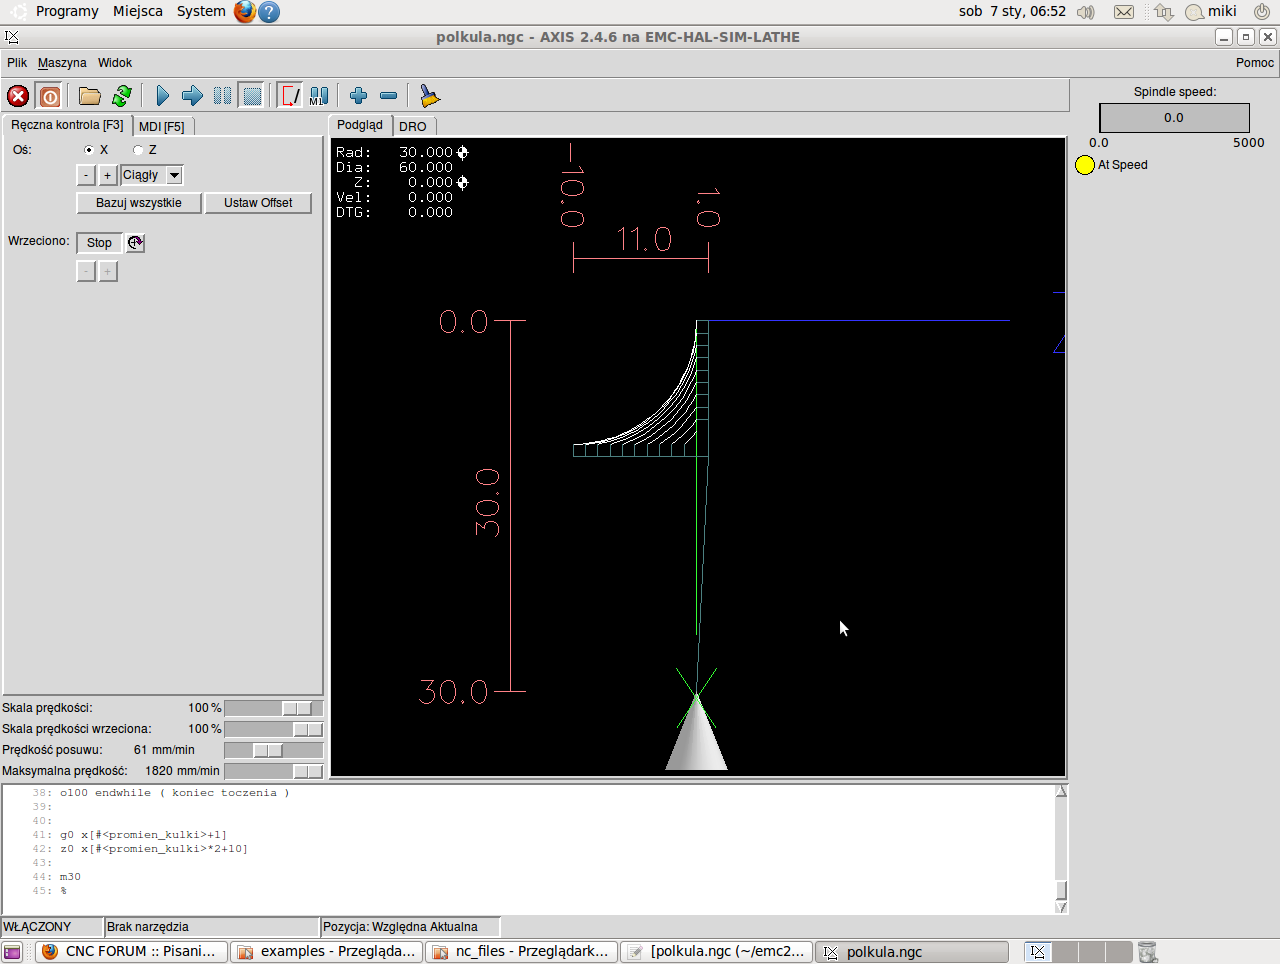The image size is (1280, 964).
Task: Switch to the nc_files file browser taskbar window
Action: [x=522, y=952]
